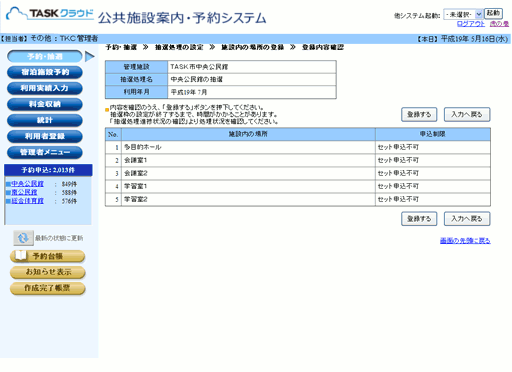Open the 料金収納 menu
This screenshot has width=512, height=372.
pyautogui.click(x=45, y=104)
